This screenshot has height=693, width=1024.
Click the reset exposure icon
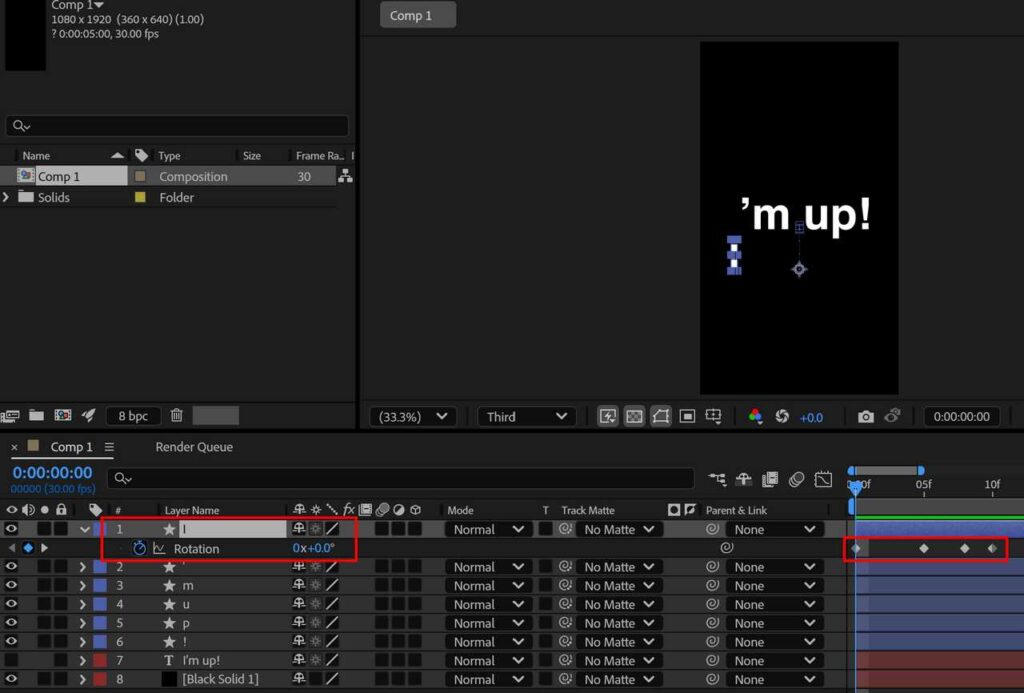tap(782, 417)
